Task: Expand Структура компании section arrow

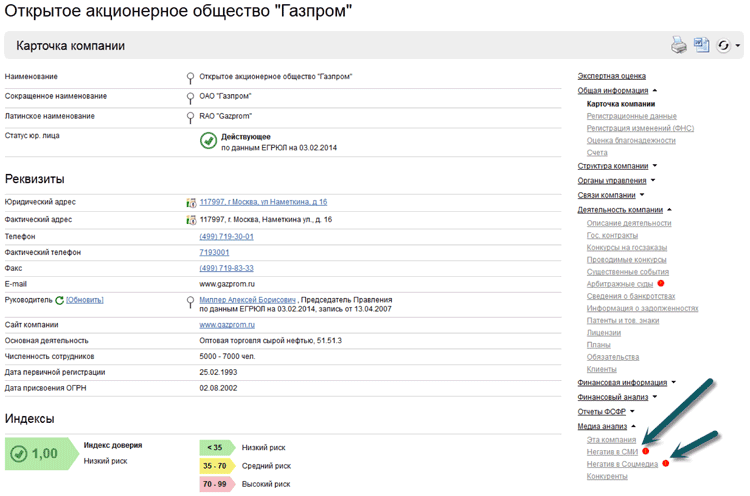Action: (655, 166)
